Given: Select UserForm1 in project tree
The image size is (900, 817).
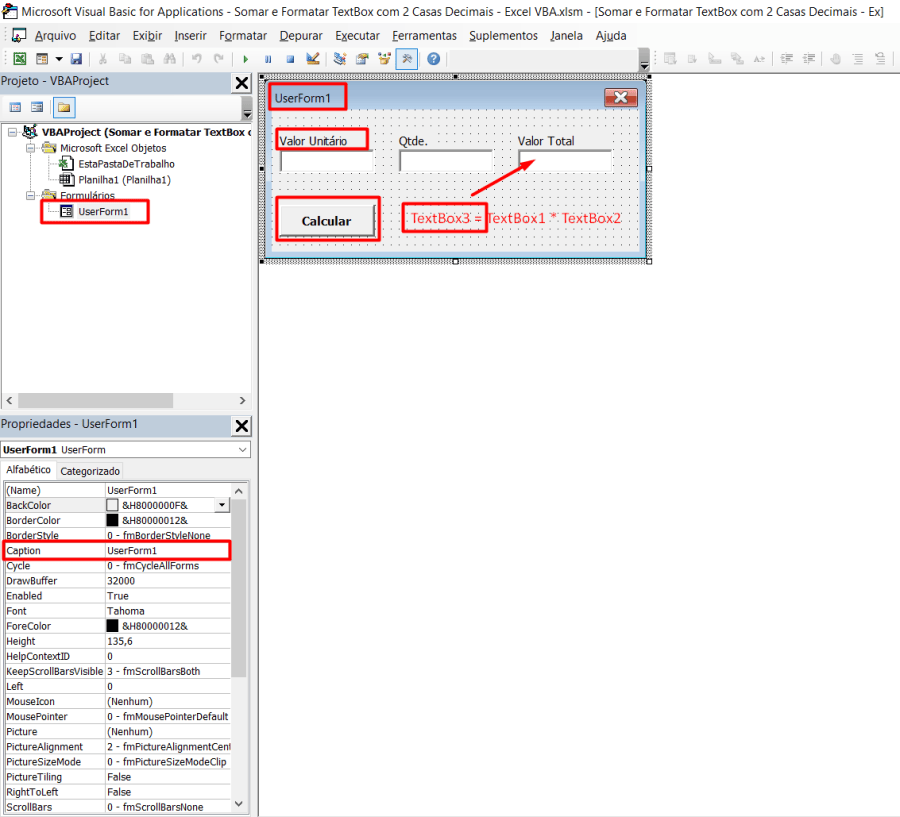Looking at the screenshot, I should coord(103,212).
